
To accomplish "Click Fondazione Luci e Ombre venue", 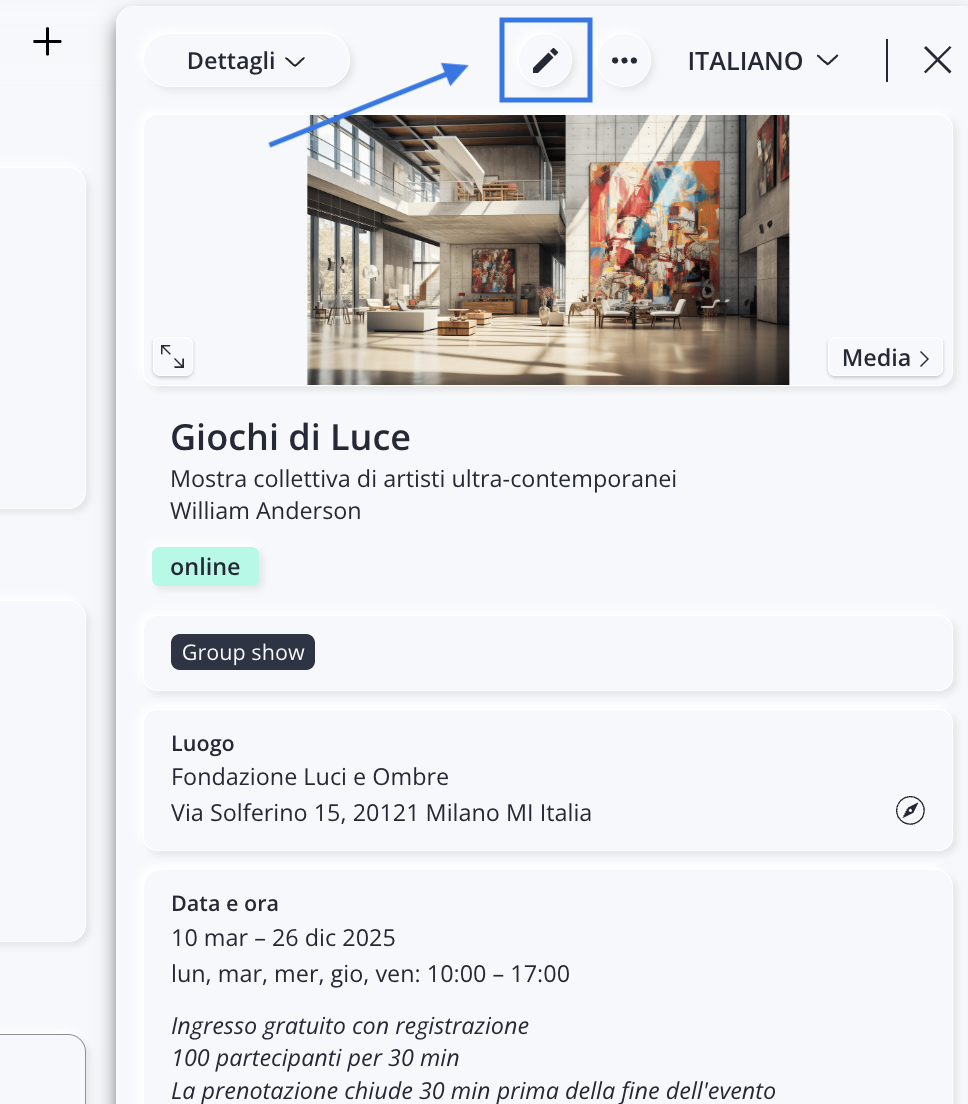I will tap(310, 777).
